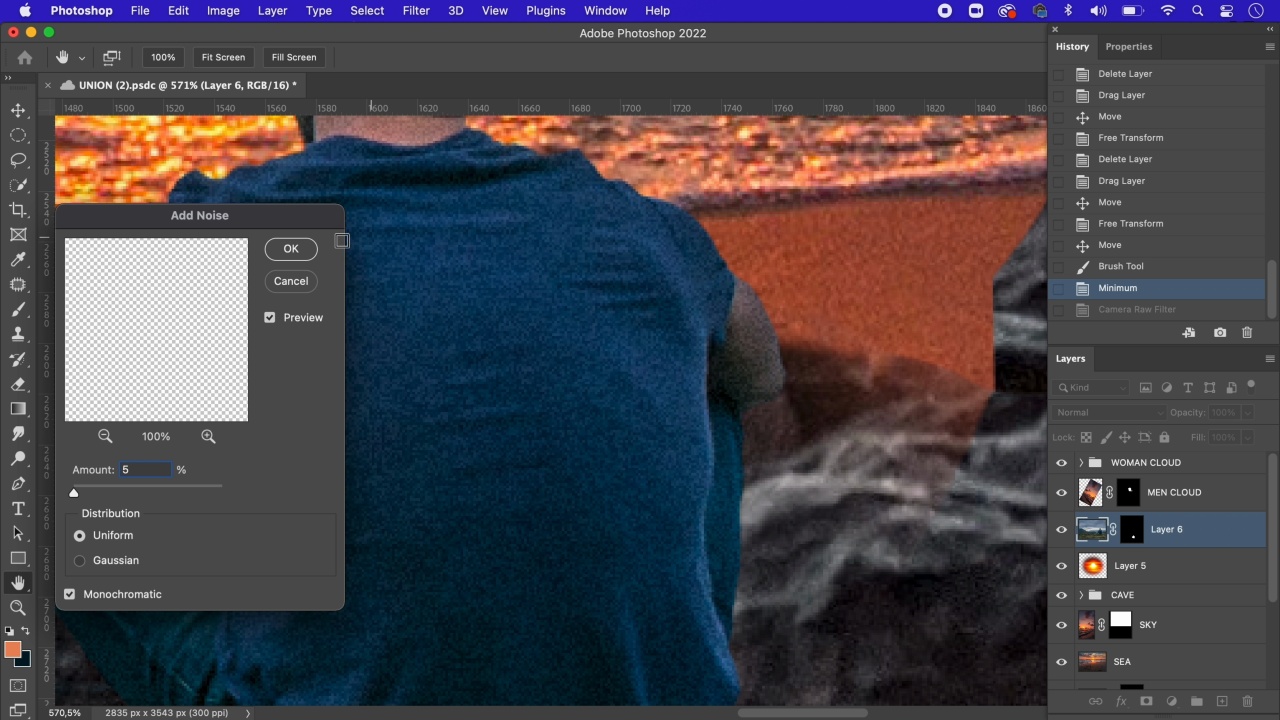Uncheck the Preview checkbox
Viewport: 1280px width, 720px height.
coord(270,317)
